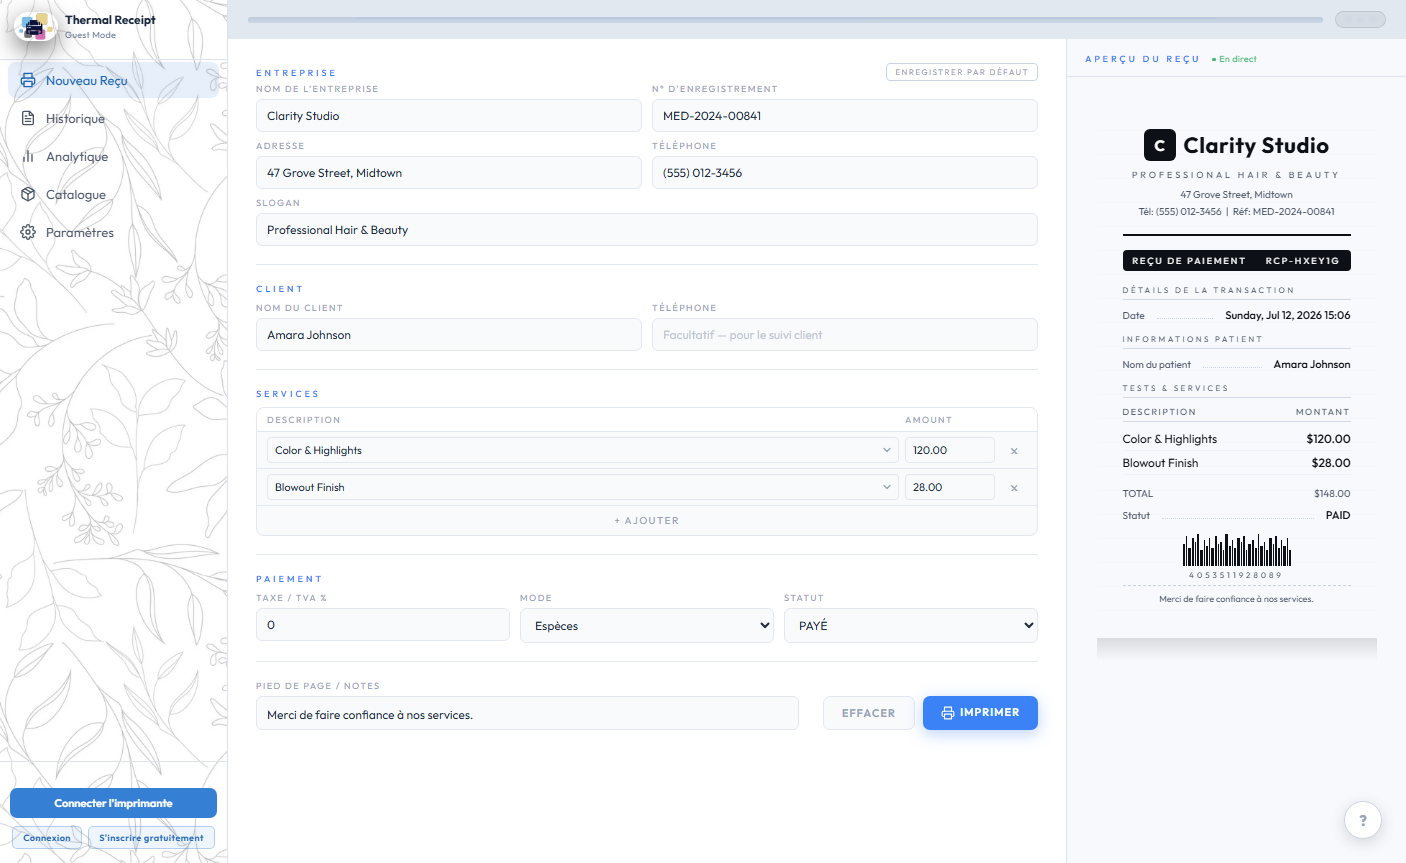Screen dimensions: 1406x863
Task: Focus the Pied de page notes field
Action: pyautogui.click(x=527, y=714)
